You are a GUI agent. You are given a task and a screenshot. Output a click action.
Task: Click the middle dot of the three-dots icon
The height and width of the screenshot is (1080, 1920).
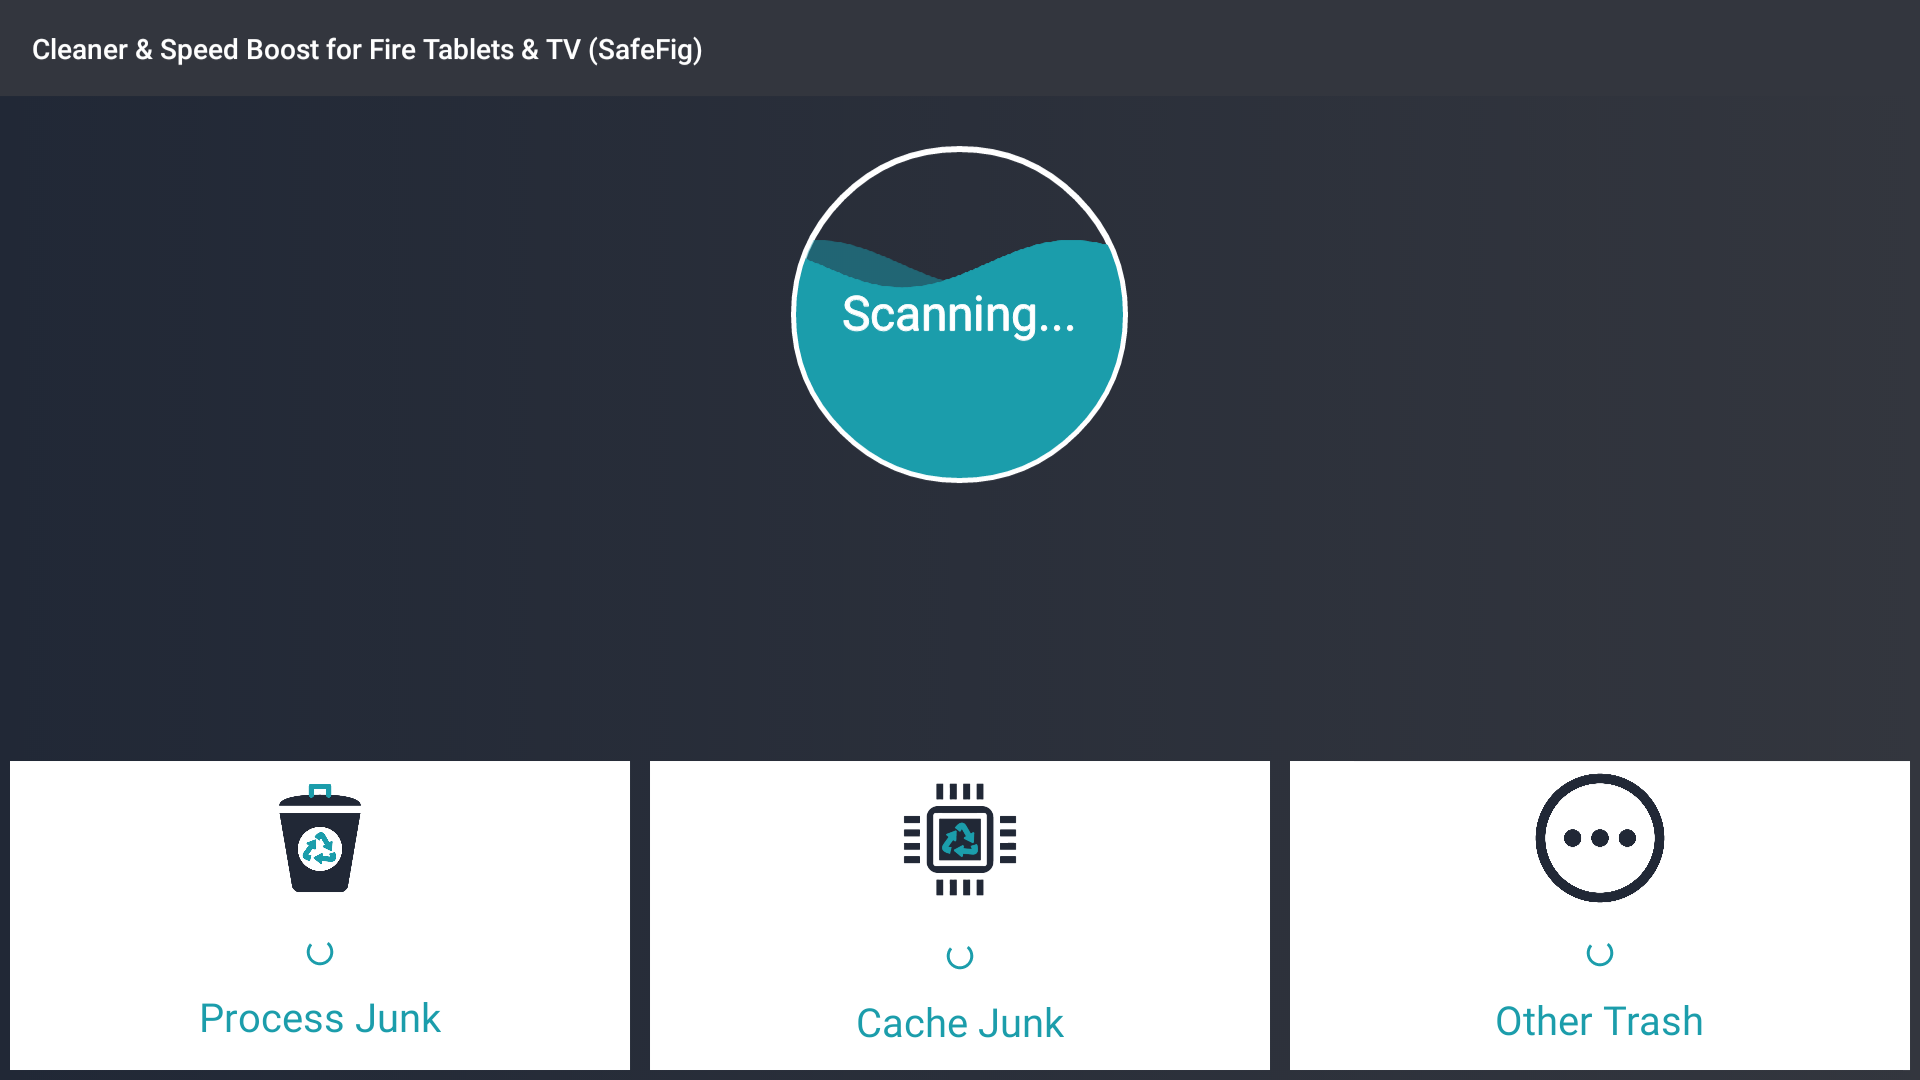(1599, 838)
